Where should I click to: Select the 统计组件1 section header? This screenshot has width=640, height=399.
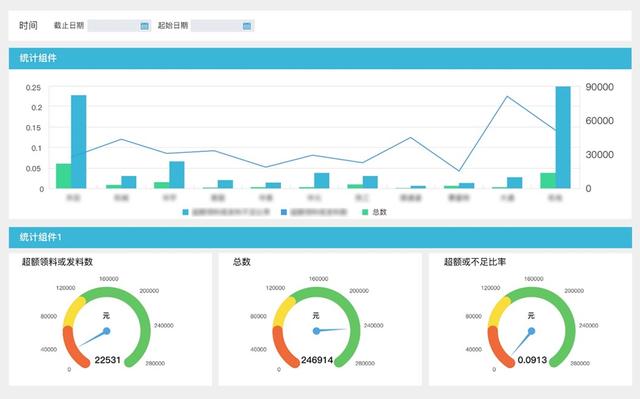(x=320, y=237)
